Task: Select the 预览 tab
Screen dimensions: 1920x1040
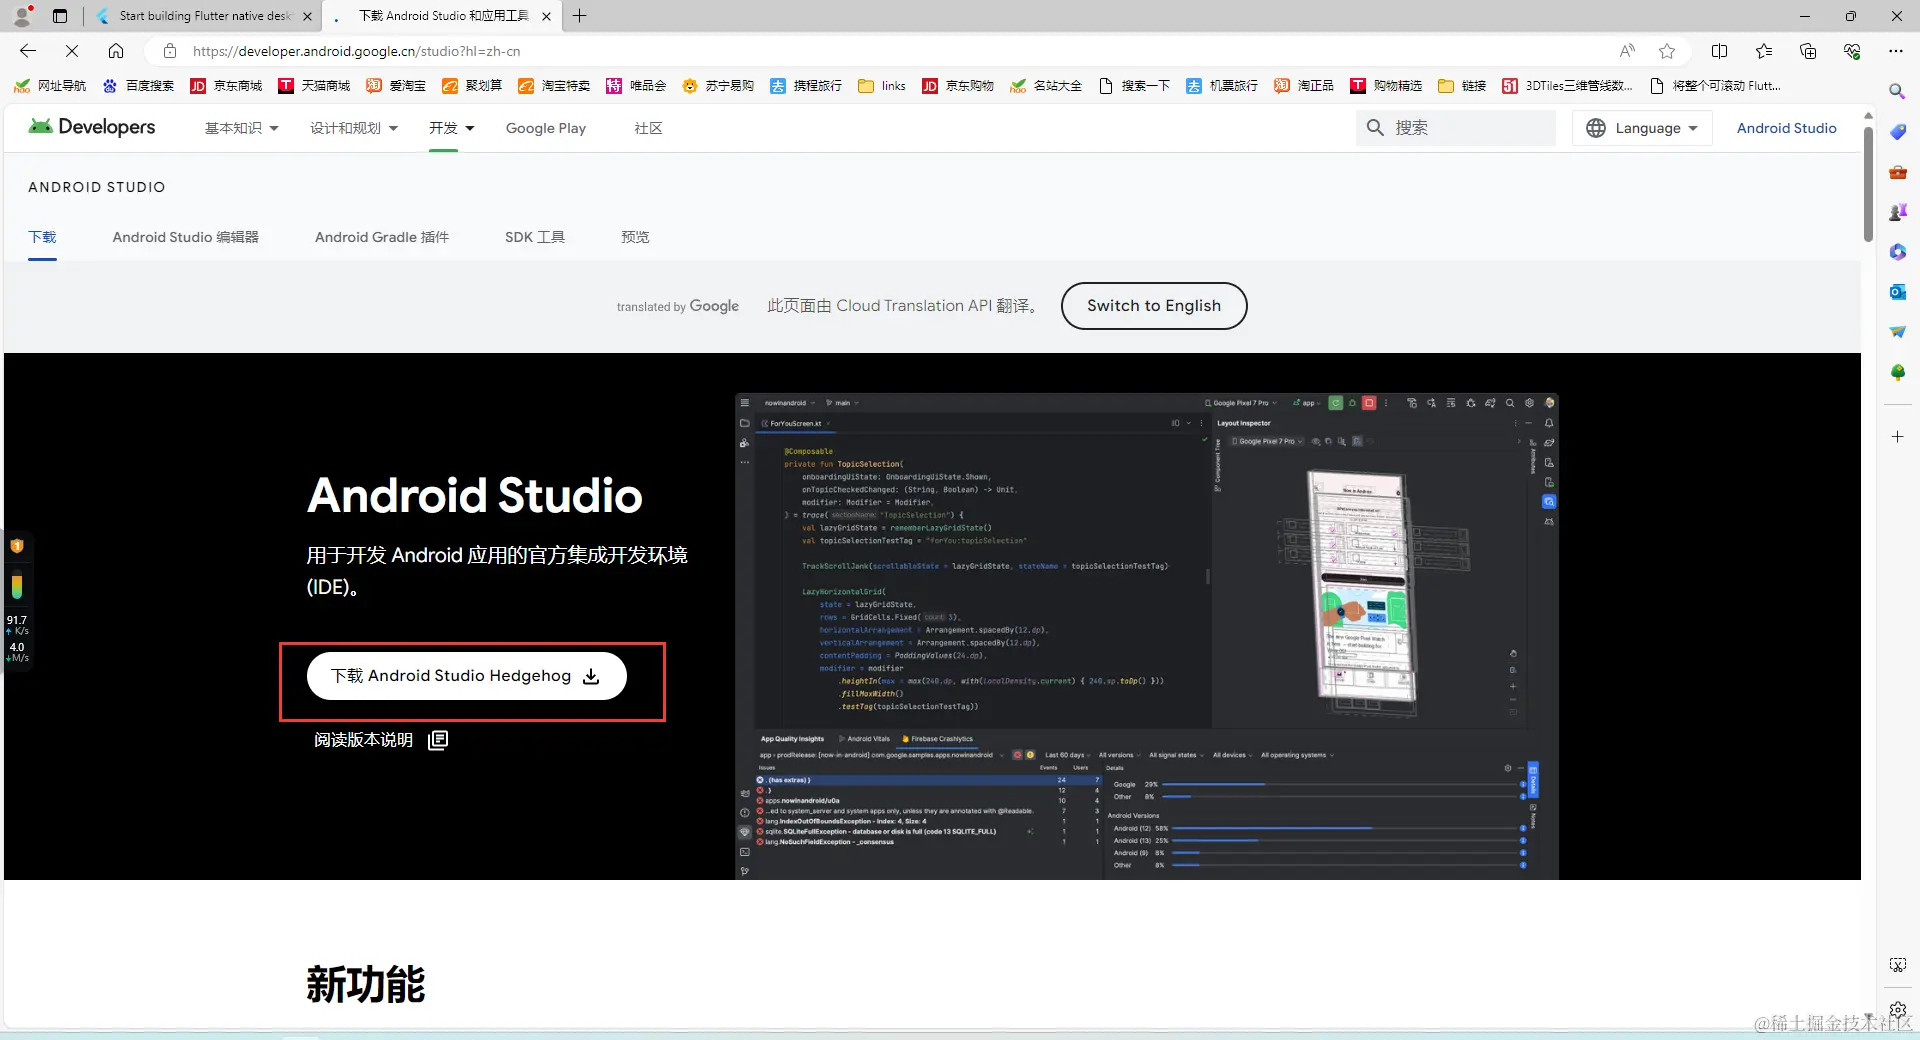Action: (x=635, y=237)
